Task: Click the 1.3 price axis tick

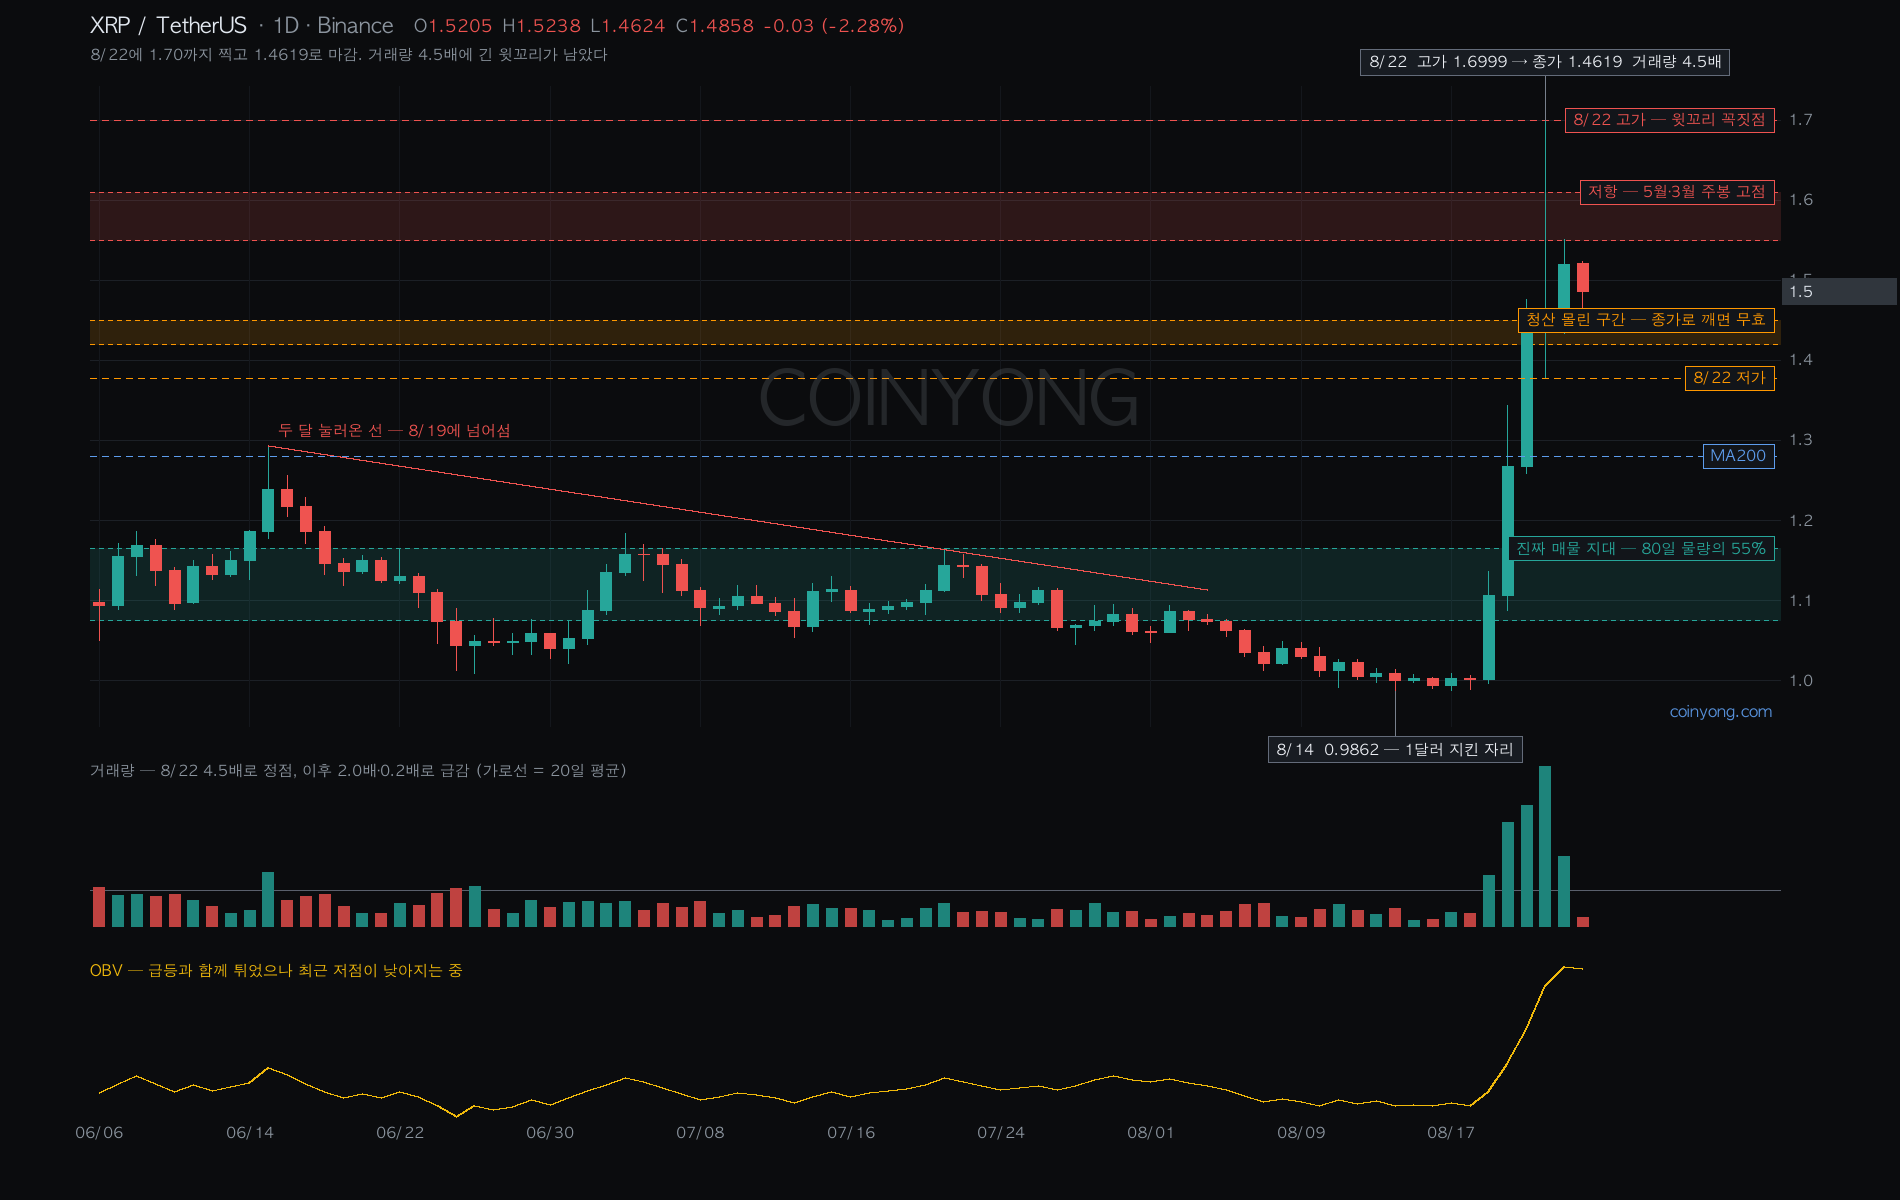Action: click(1800, 440)
